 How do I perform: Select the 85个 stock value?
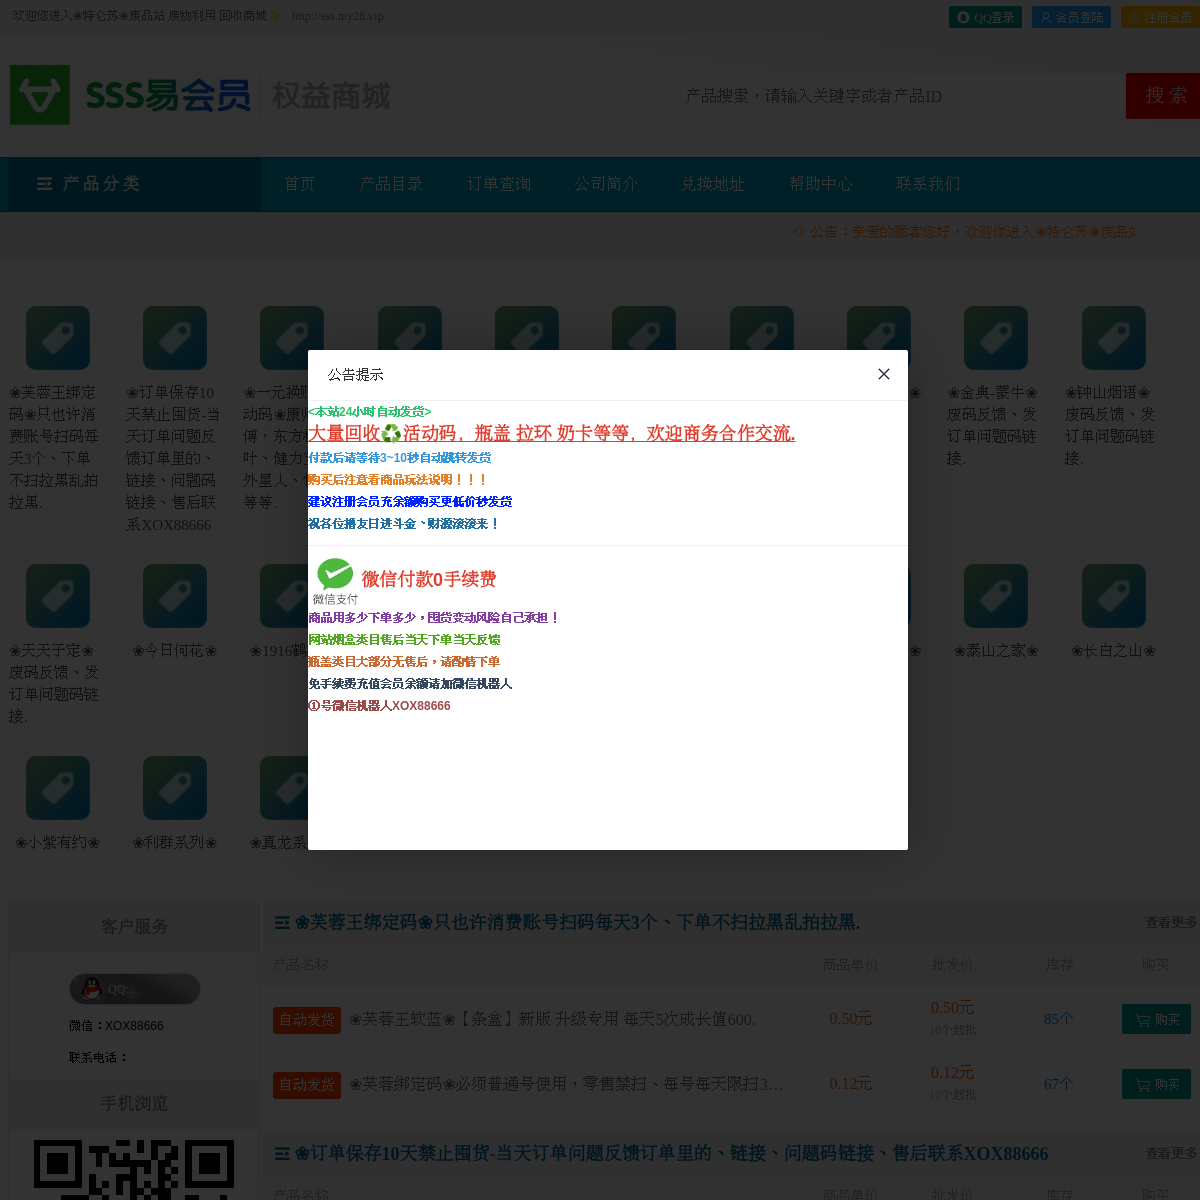[1058, 1019]
